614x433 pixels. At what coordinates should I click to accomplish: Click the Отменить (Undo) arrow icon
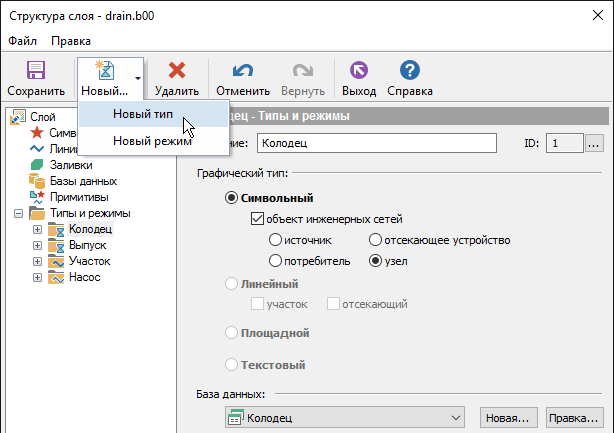click(242, 71)
